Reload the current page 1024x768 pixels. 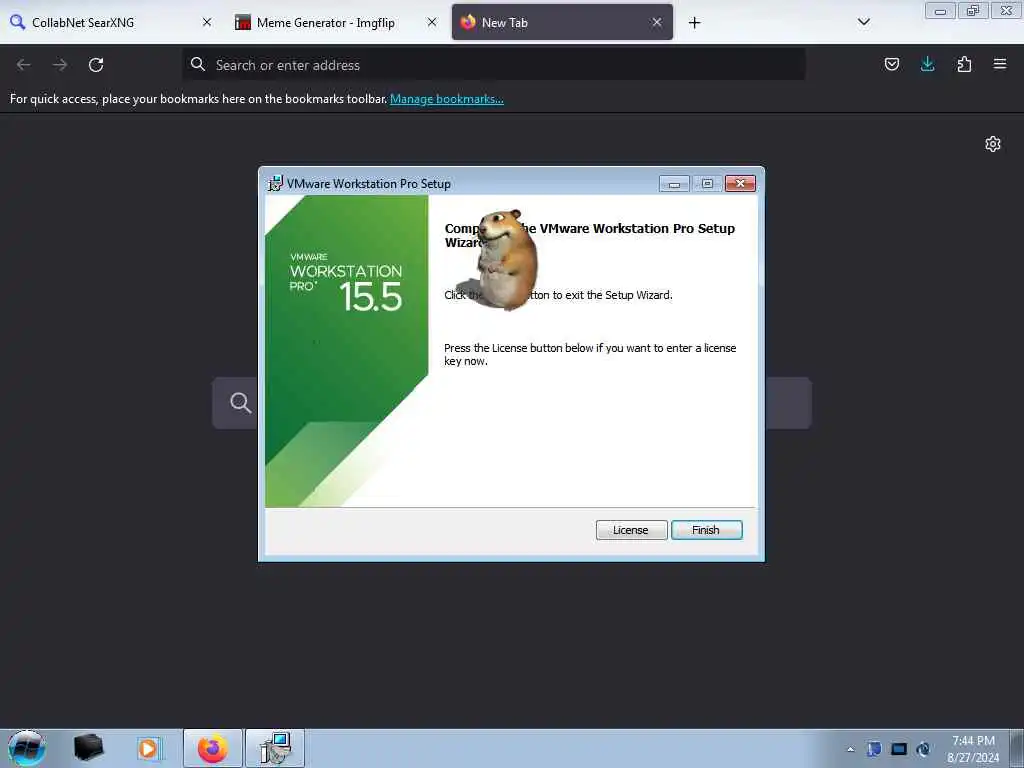[x=96, y=65]
